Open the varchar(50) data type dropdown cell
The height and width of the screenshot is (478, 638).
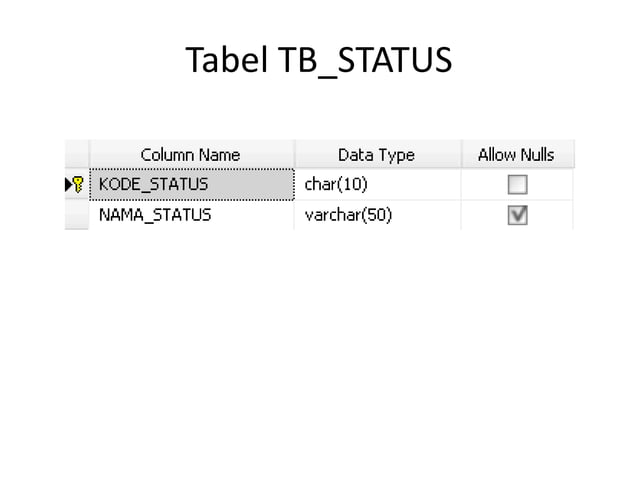pos(376,215)
